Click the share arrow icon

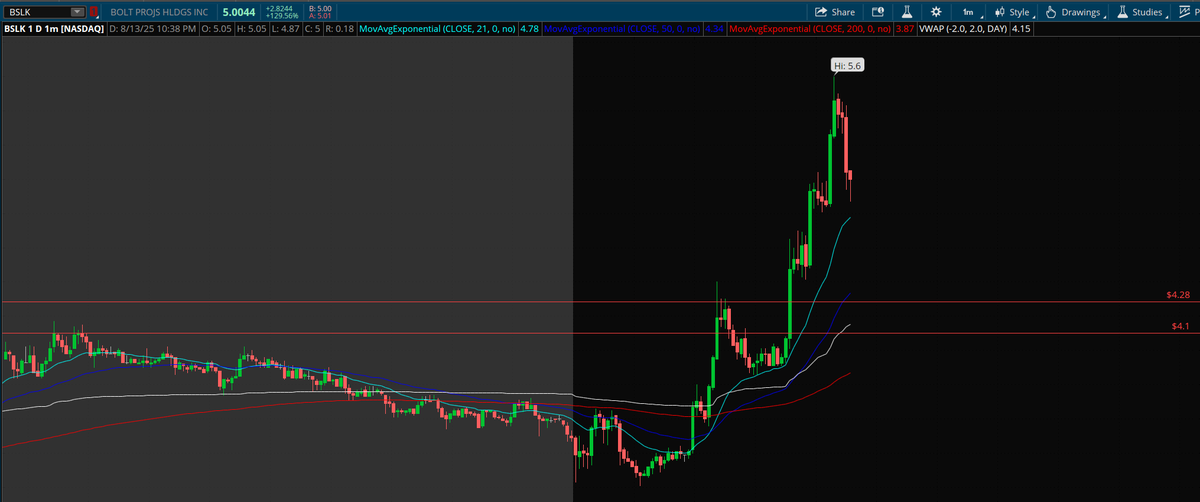[821, 12]
